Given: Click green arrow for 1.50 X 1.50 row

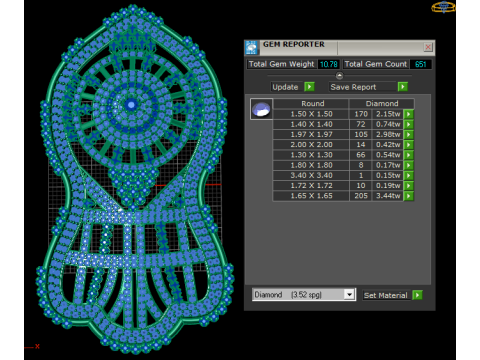Looking at the screenshot, I should tap(408, 114).
